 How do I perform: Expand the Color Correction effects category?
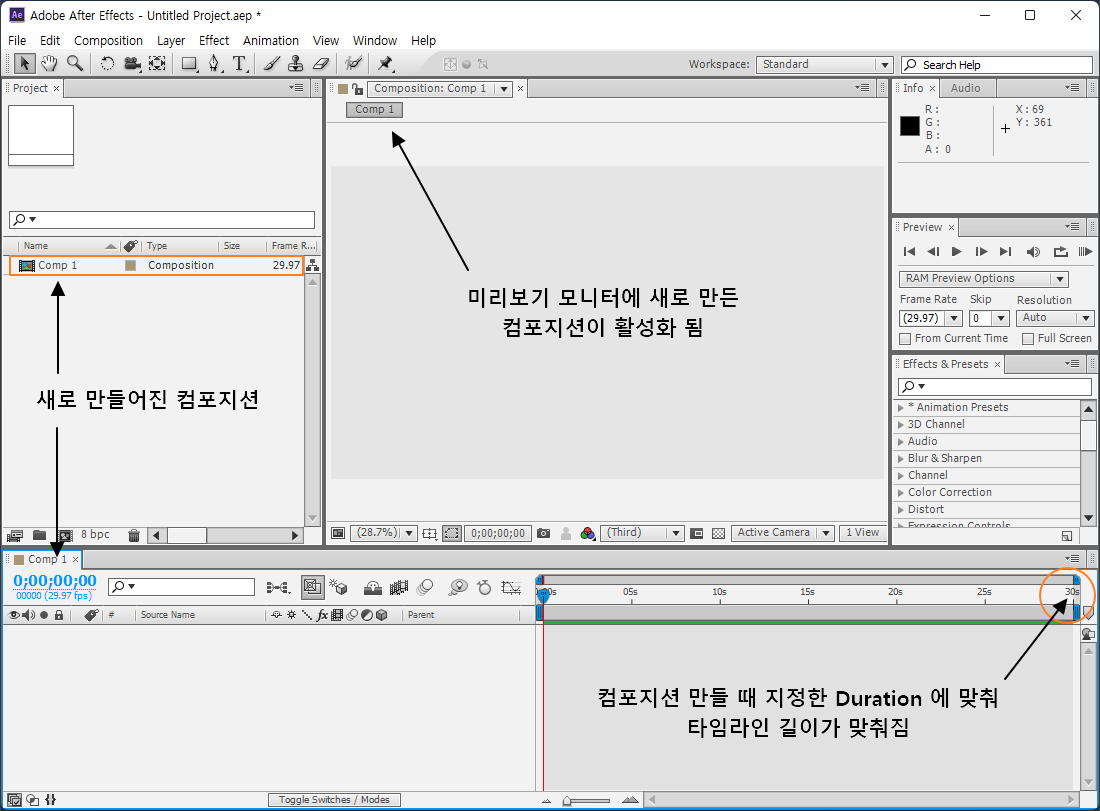click(x=901, y=492)
